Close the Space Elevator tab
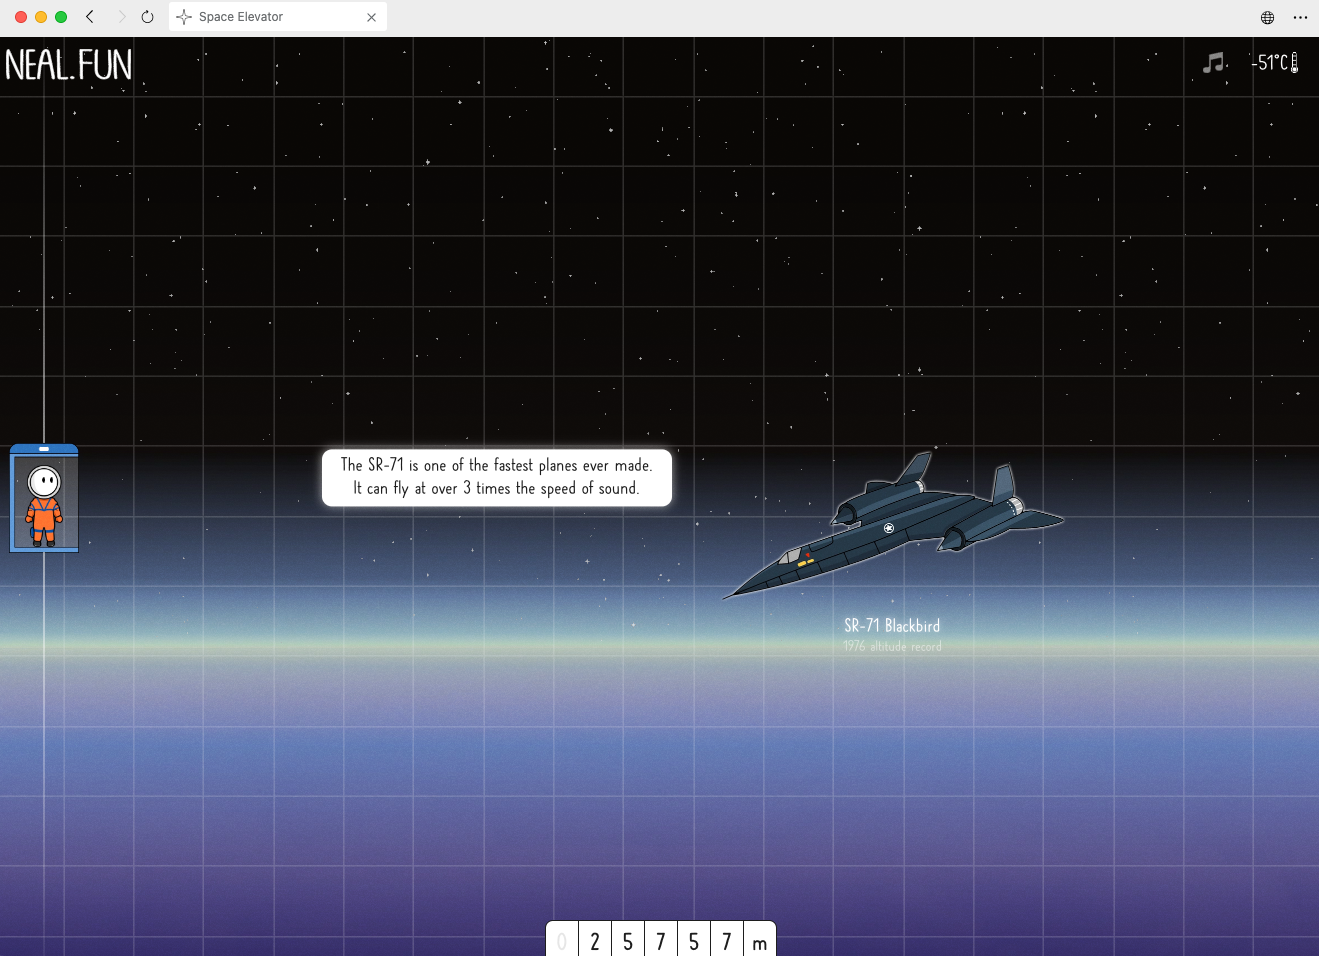The height and width of the screenshot is (956, 1319). (371, 17)
